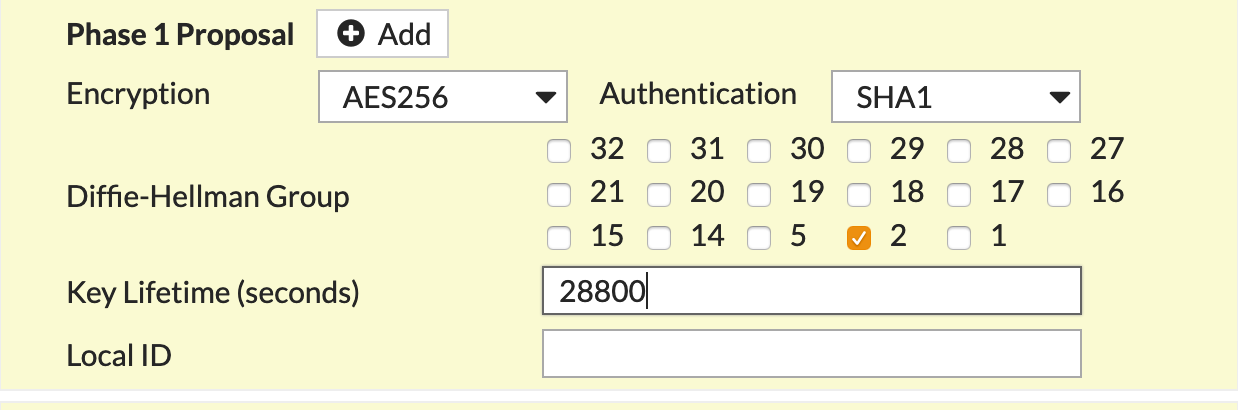Focus the Local ID input field
Image resolution: width=1238 pixels, height=410 pixels.
coord(811,354)
